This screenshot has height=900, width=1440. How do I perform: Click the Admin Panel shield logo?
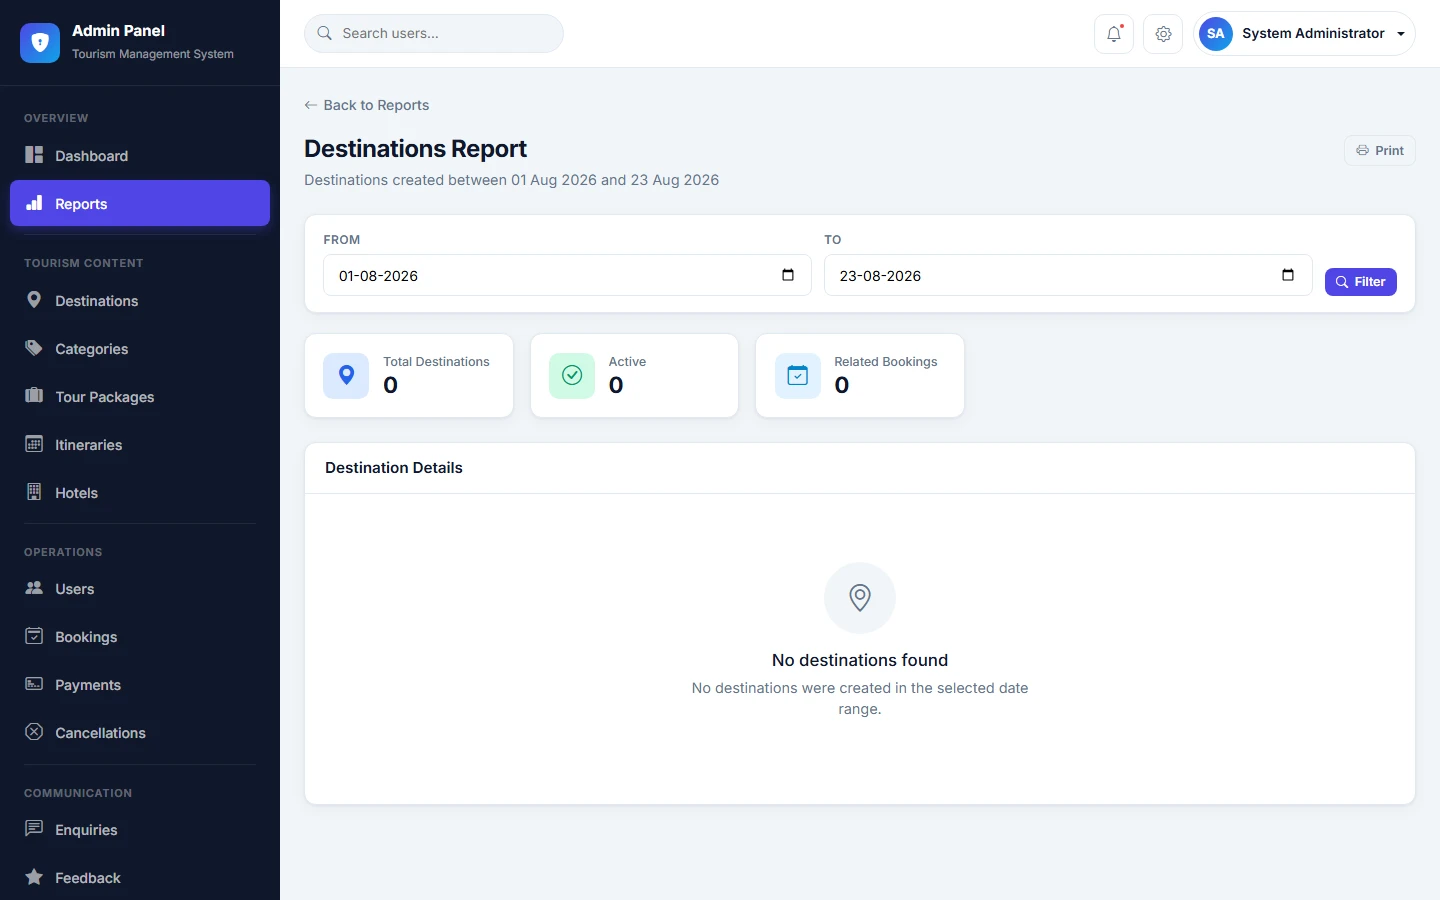click(x=40, y=43)
